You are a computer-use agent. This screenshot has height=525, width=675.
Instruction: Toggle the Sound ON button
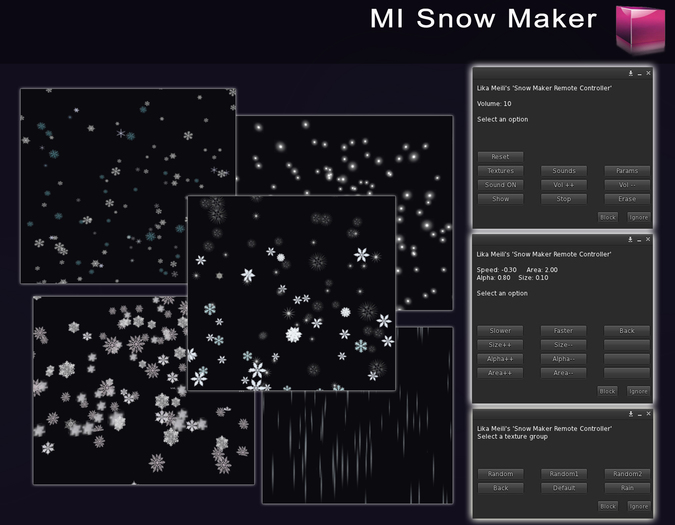coord(500,185)
